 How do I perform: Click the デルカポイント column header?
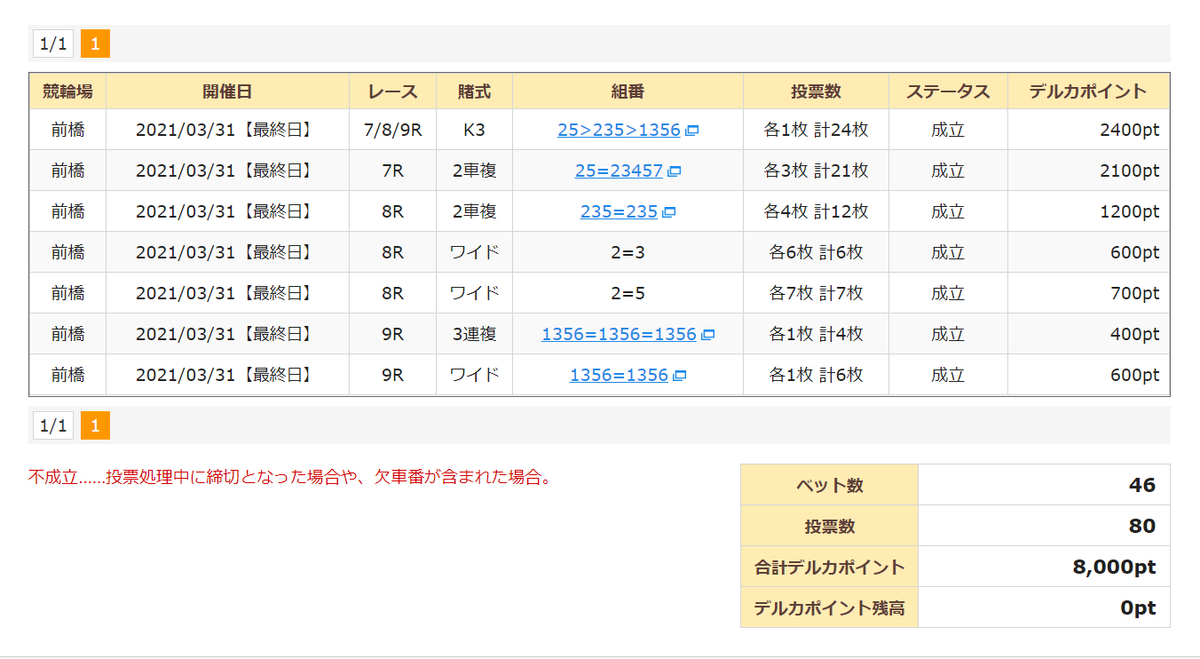pos(1089,91)
